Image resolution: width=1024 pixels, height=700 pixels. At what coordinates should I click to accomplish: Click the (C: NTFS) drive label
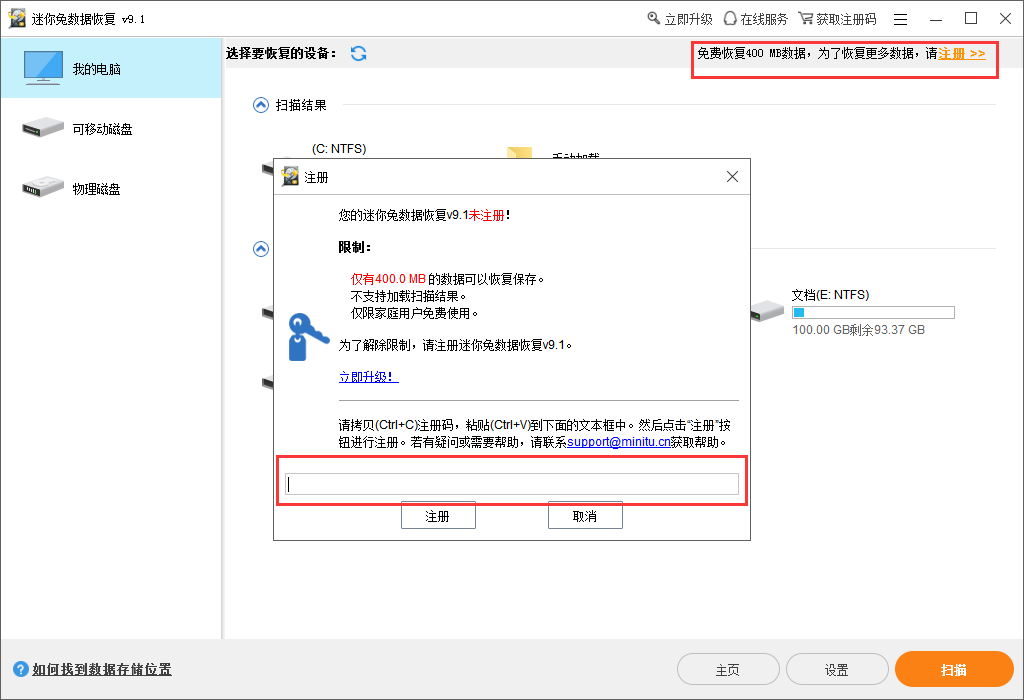[x=339, y=149]
